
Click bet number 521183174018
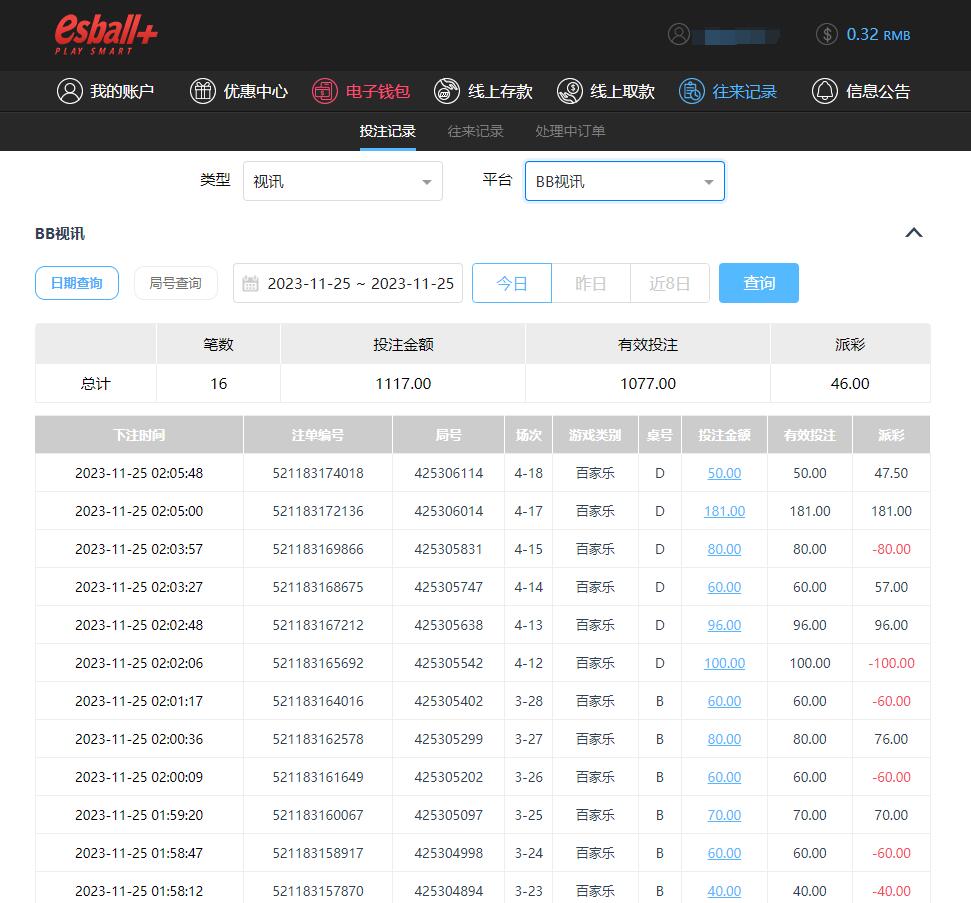click(x=318, y=473)
